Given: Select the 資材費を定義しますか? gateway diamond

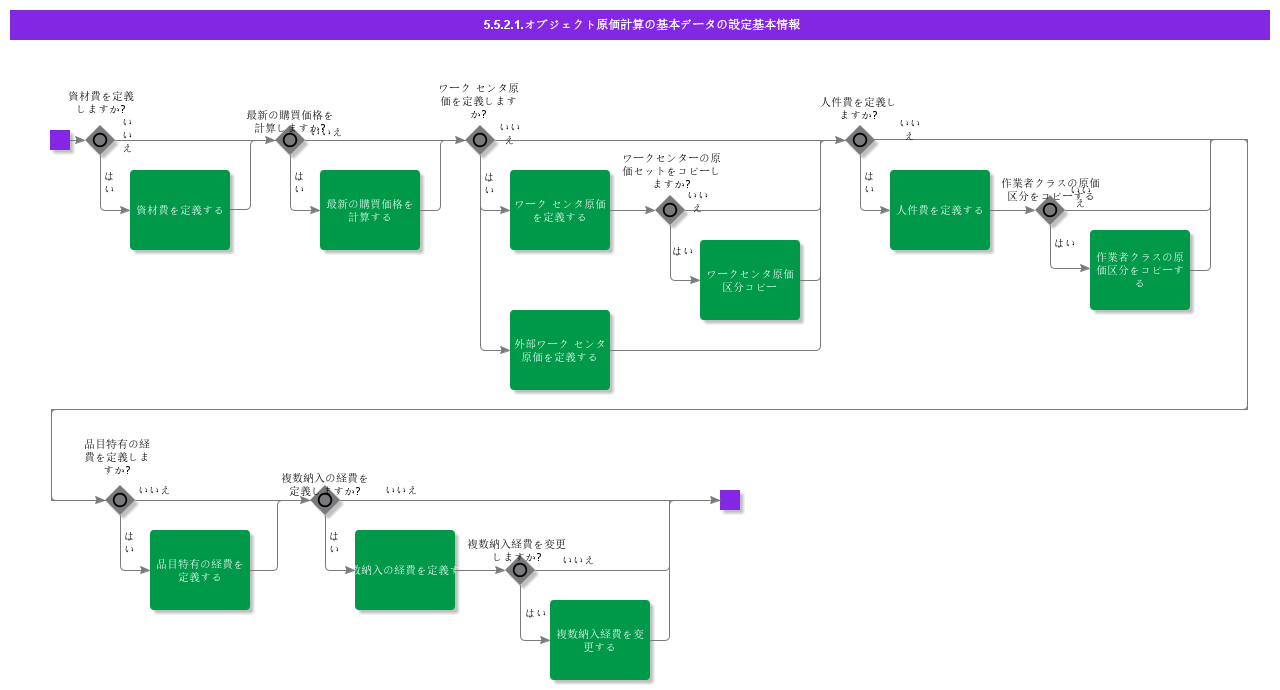Looking at the screenshot, I should 100,140.
